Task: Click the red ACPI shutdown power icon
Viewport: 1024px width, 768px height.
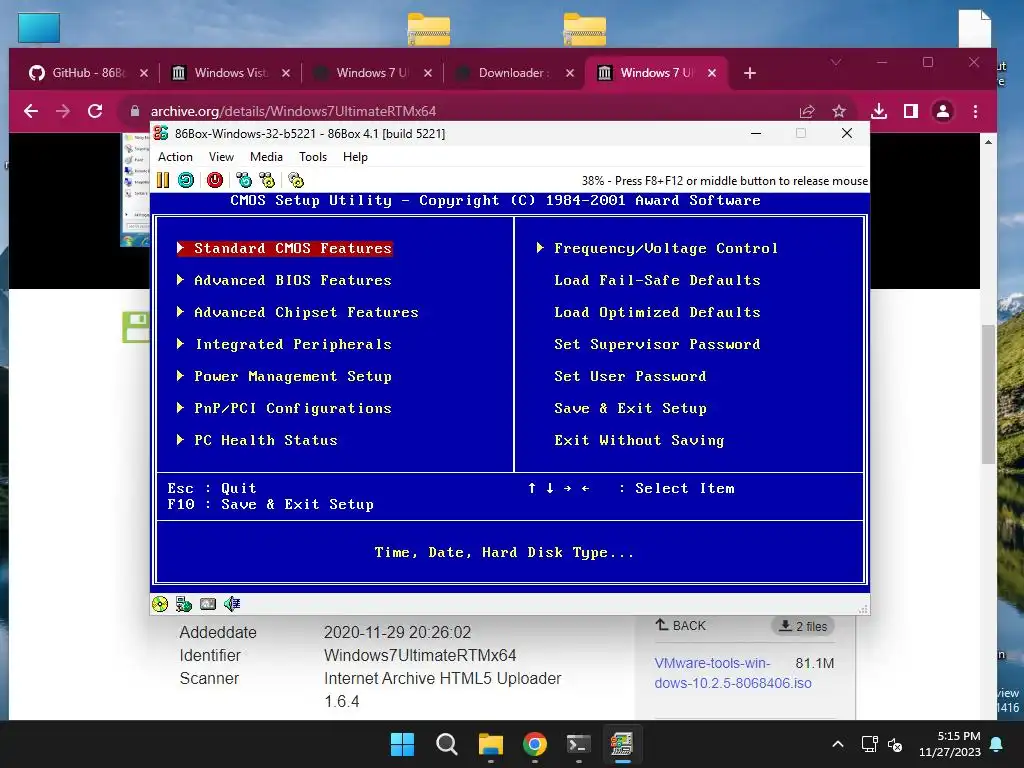Action: (215, 180)
